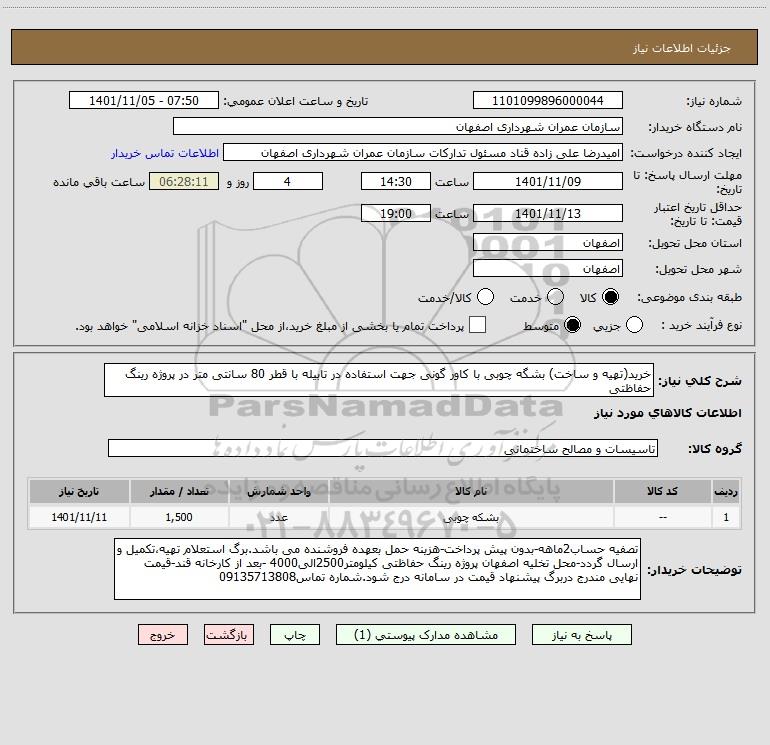The width and height of the screenshot is (770, 745).
Task: Toggle the اسناد خزانه اسلامی payment checkbox
Action: [x=477, y=325]
